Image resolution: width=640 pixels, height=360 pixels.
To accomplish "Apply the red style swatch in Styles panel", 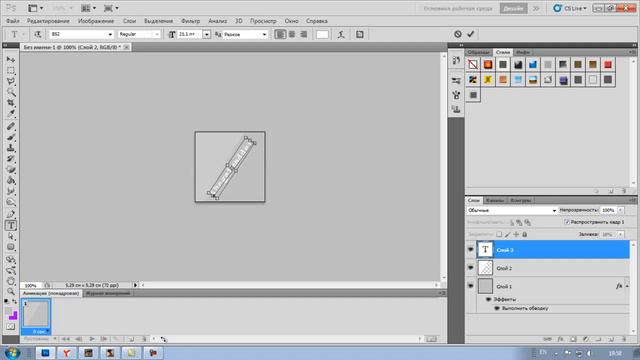I will pos(608,64).
